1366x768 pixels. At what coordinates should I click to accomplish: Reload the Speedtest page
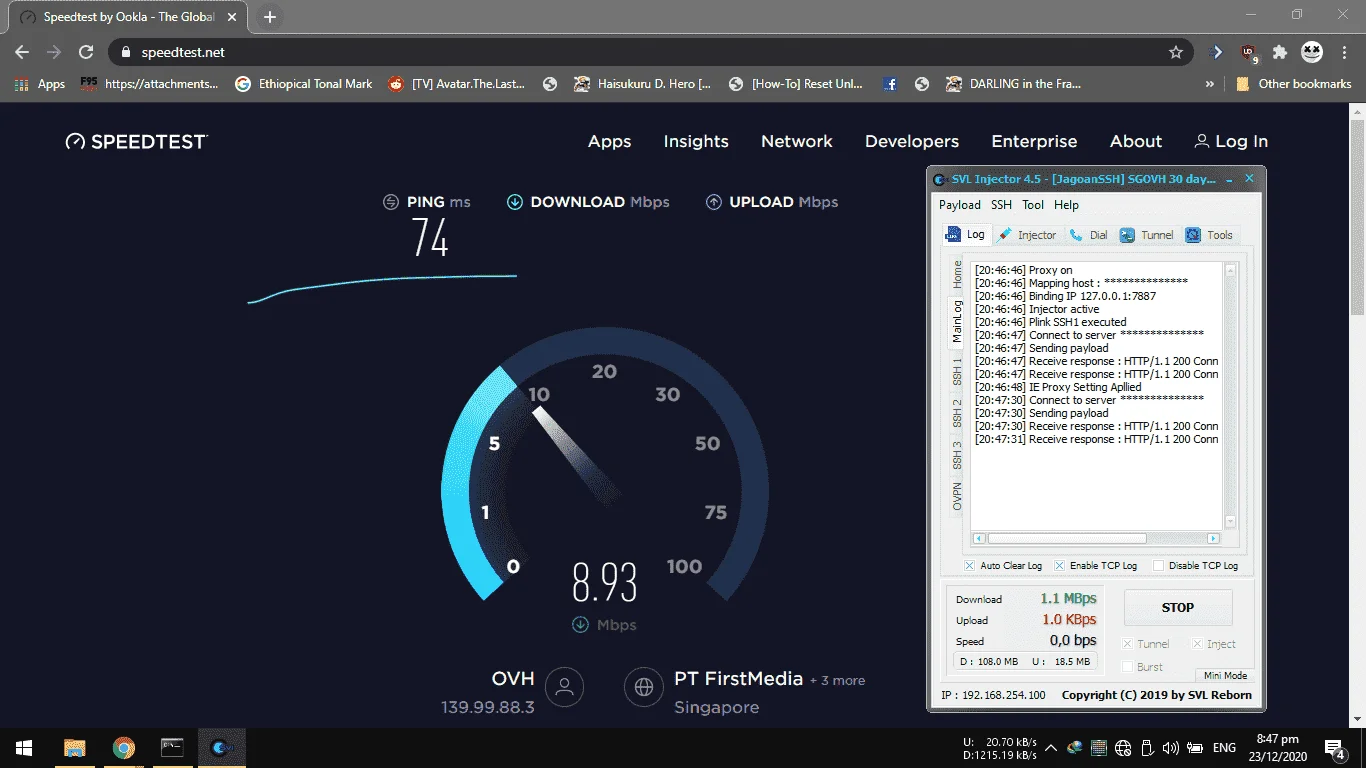86,52
